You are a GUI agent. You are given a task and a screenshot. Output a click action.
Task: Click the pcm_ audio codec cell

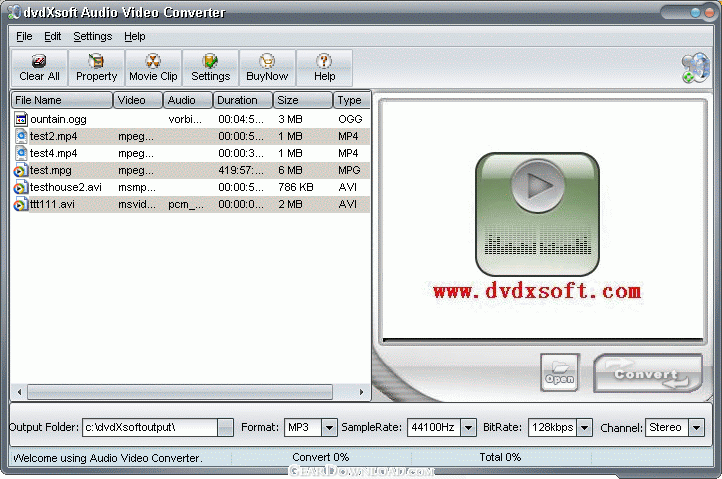pyautogui.click(x=186, y=204)
